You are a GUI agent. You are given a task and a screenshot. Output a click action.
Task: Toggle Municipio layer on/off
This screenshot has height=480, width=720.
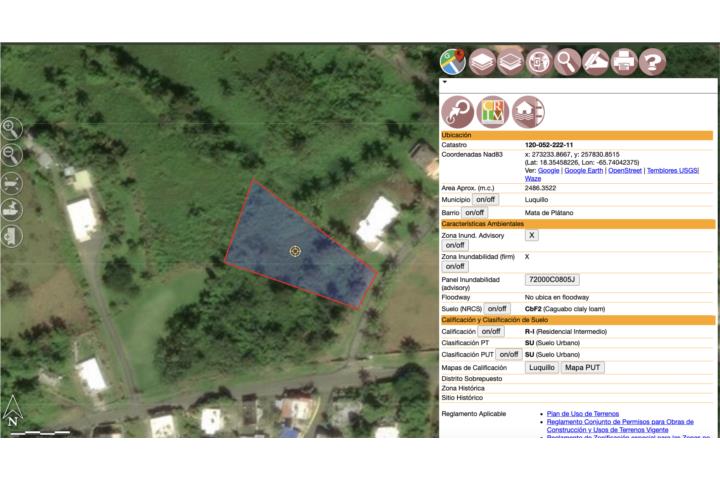tap(486, 200)
